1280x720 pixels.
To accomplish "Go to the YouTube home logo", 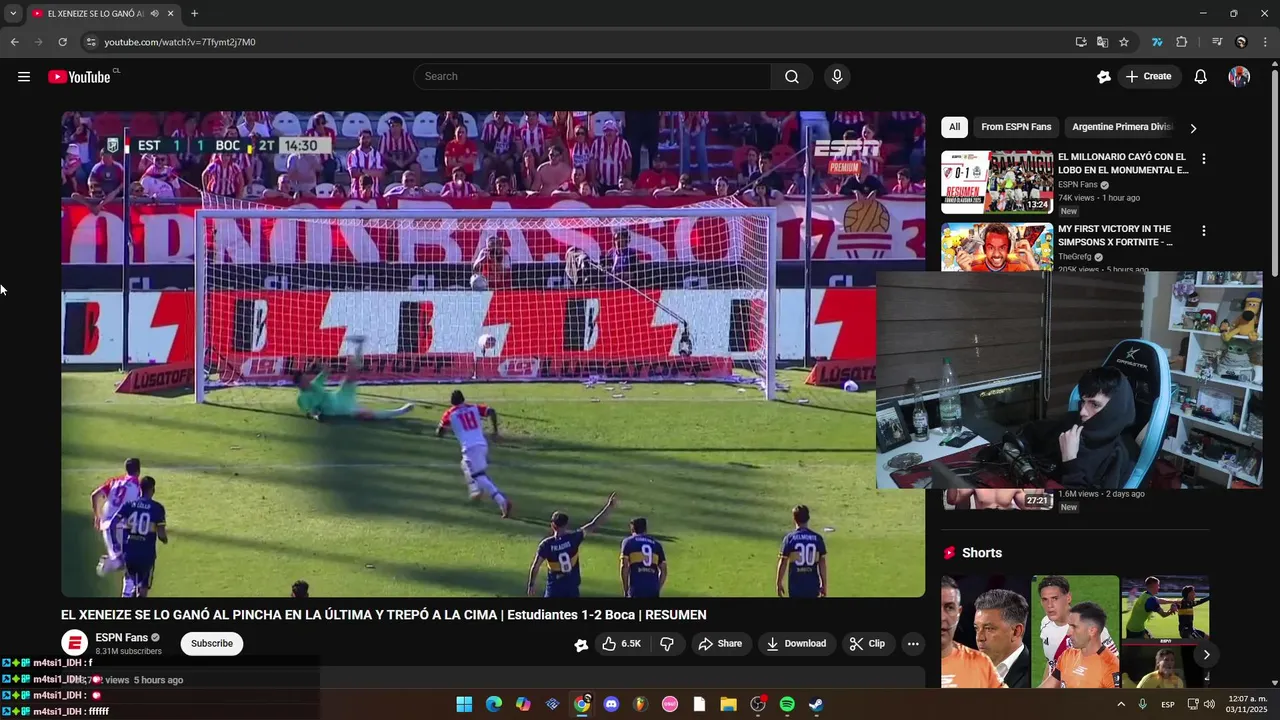I will click(x=79, y=77).
